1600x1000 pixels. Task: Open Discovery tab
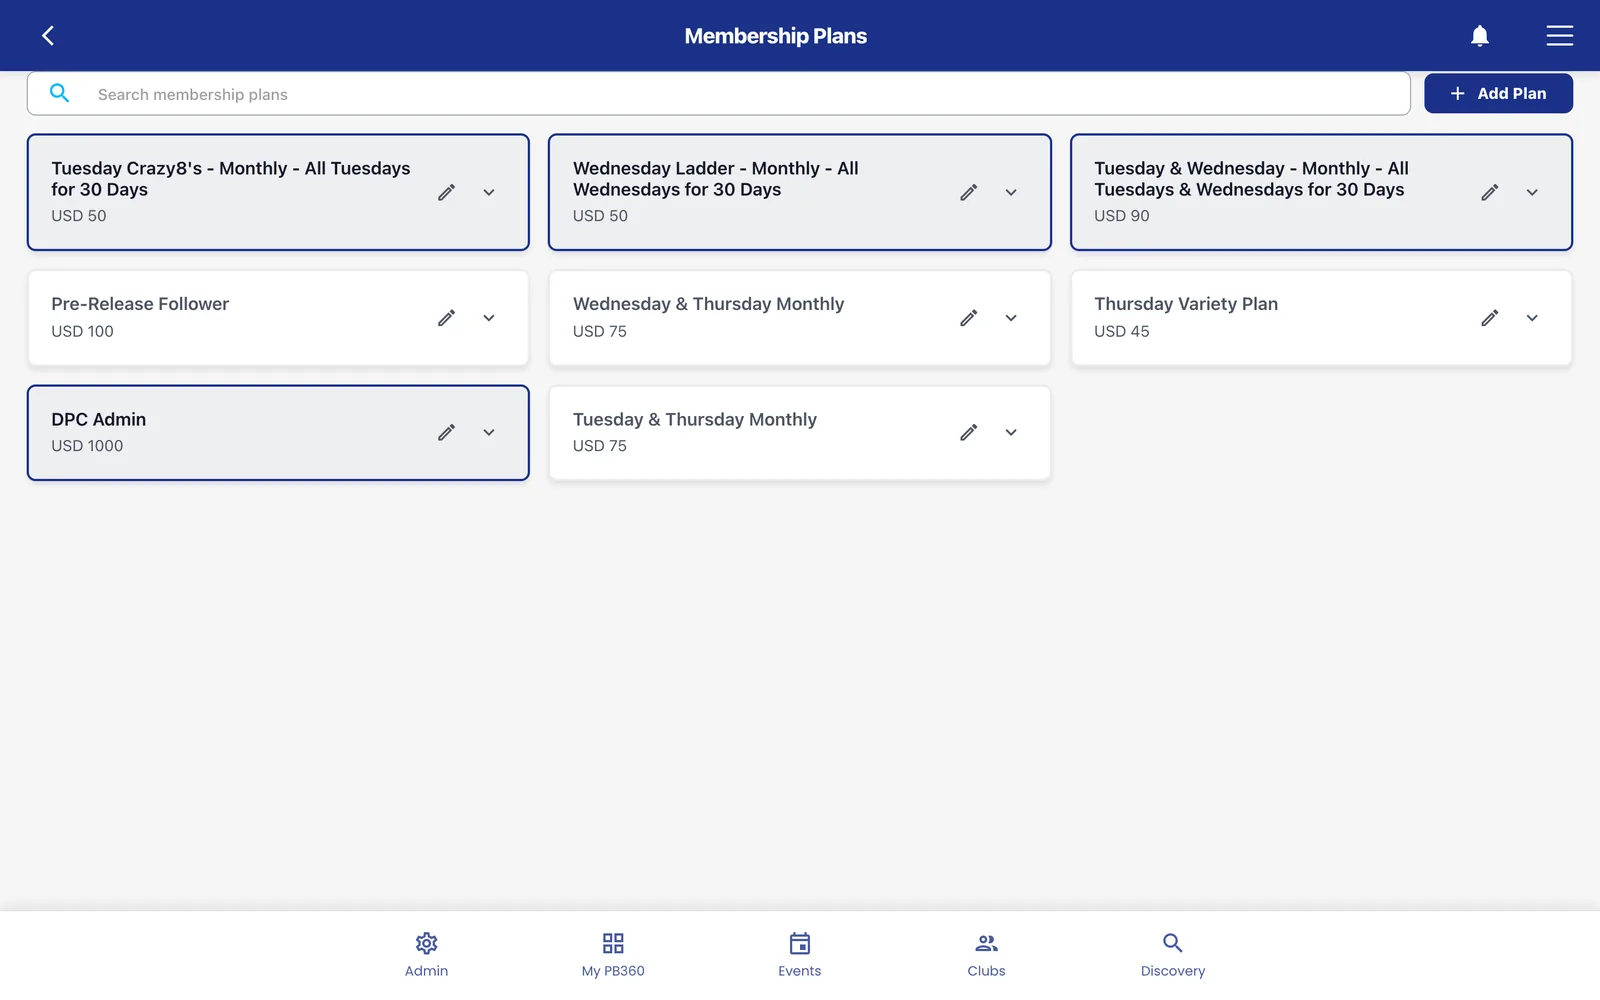pyautogui.click(x=1173, y=955)
